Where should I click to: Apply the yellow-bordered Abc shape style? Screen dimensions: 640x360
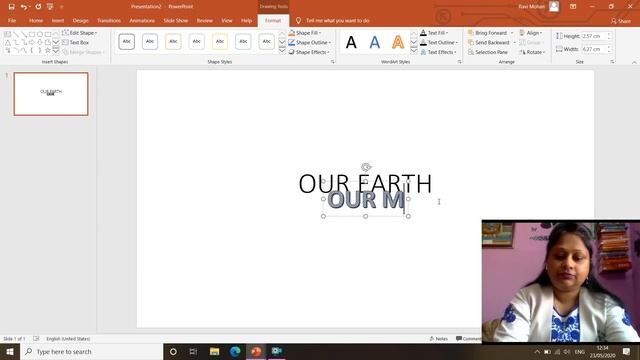[220, 42]
